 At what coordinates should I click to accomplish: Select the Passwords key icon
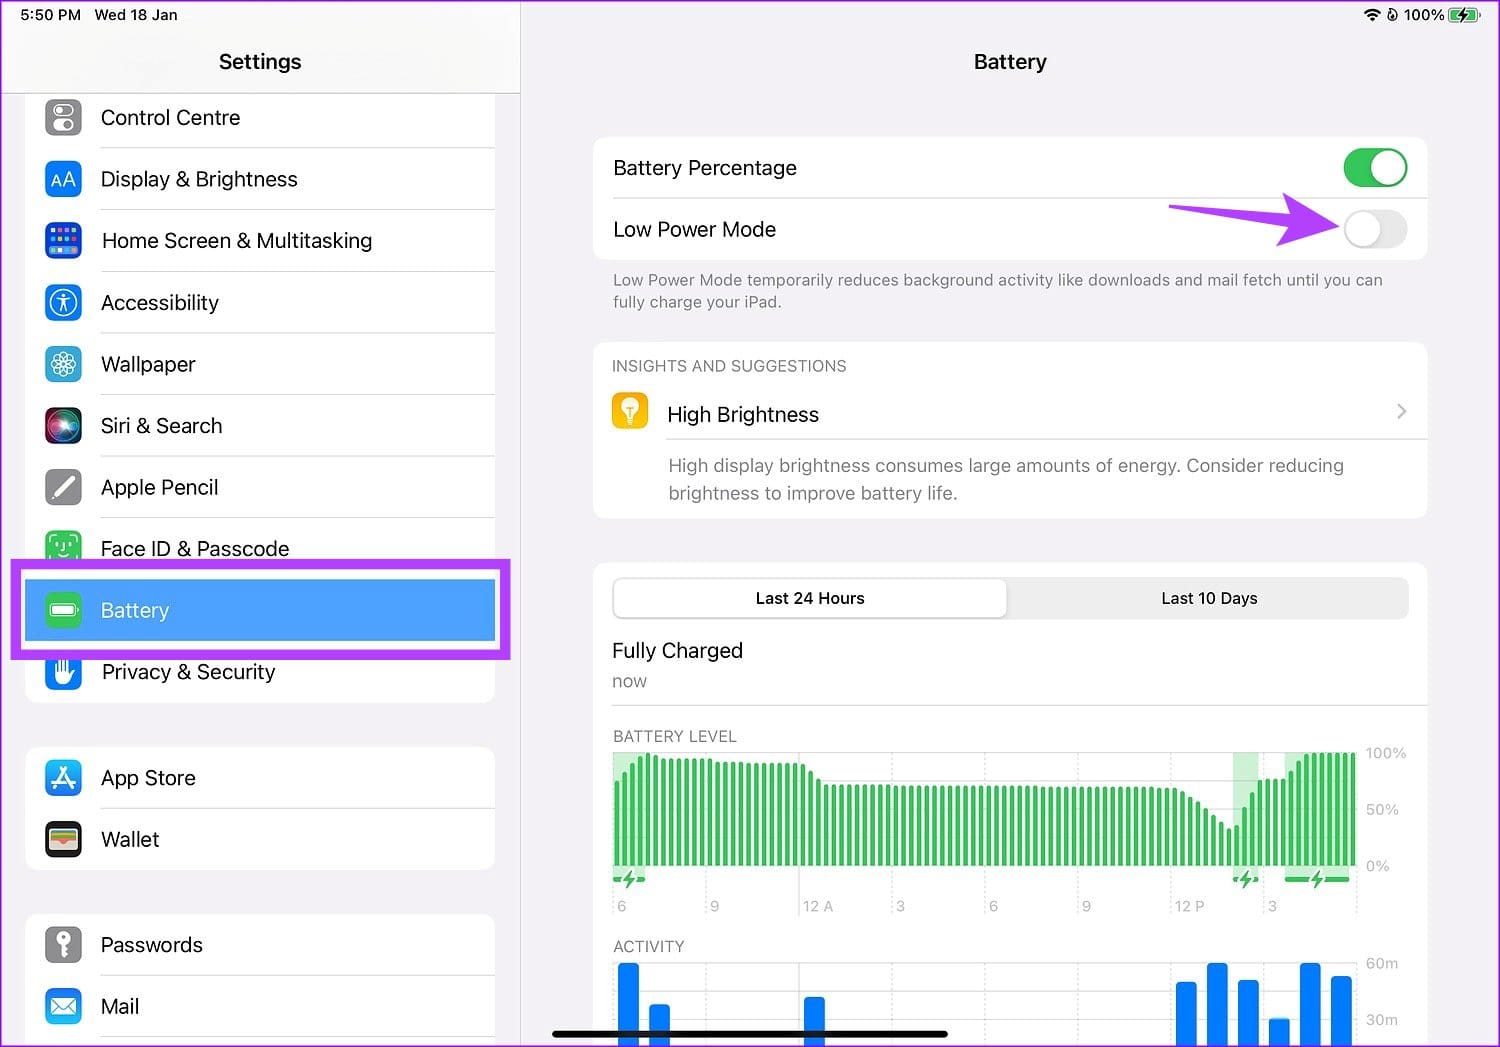(63, 944)
